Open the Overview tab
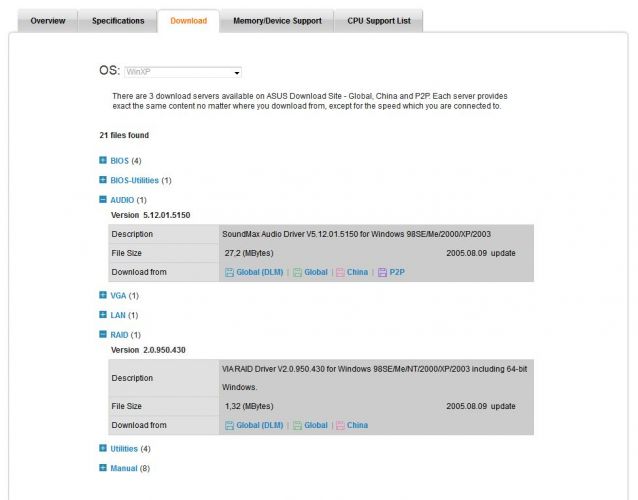 48,21
